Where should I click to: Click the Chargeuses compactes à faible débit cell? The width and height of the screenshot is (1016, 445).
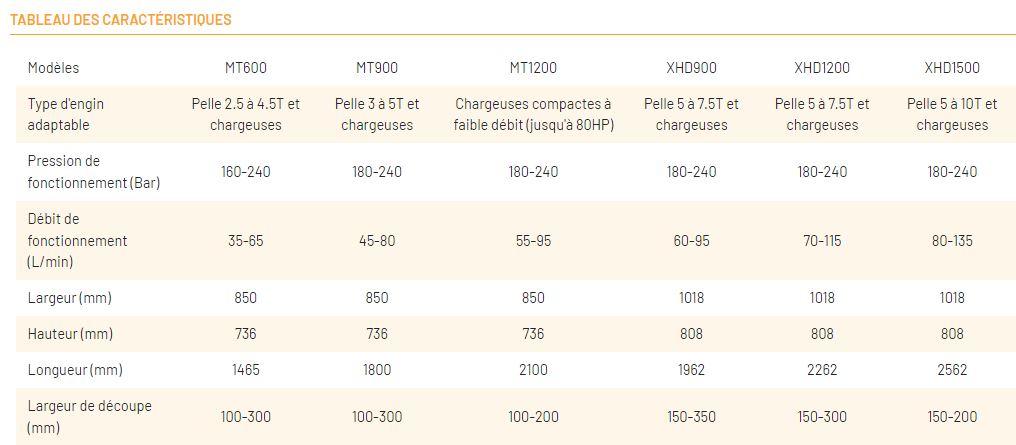pyautogui.click(x=532, y=114)
